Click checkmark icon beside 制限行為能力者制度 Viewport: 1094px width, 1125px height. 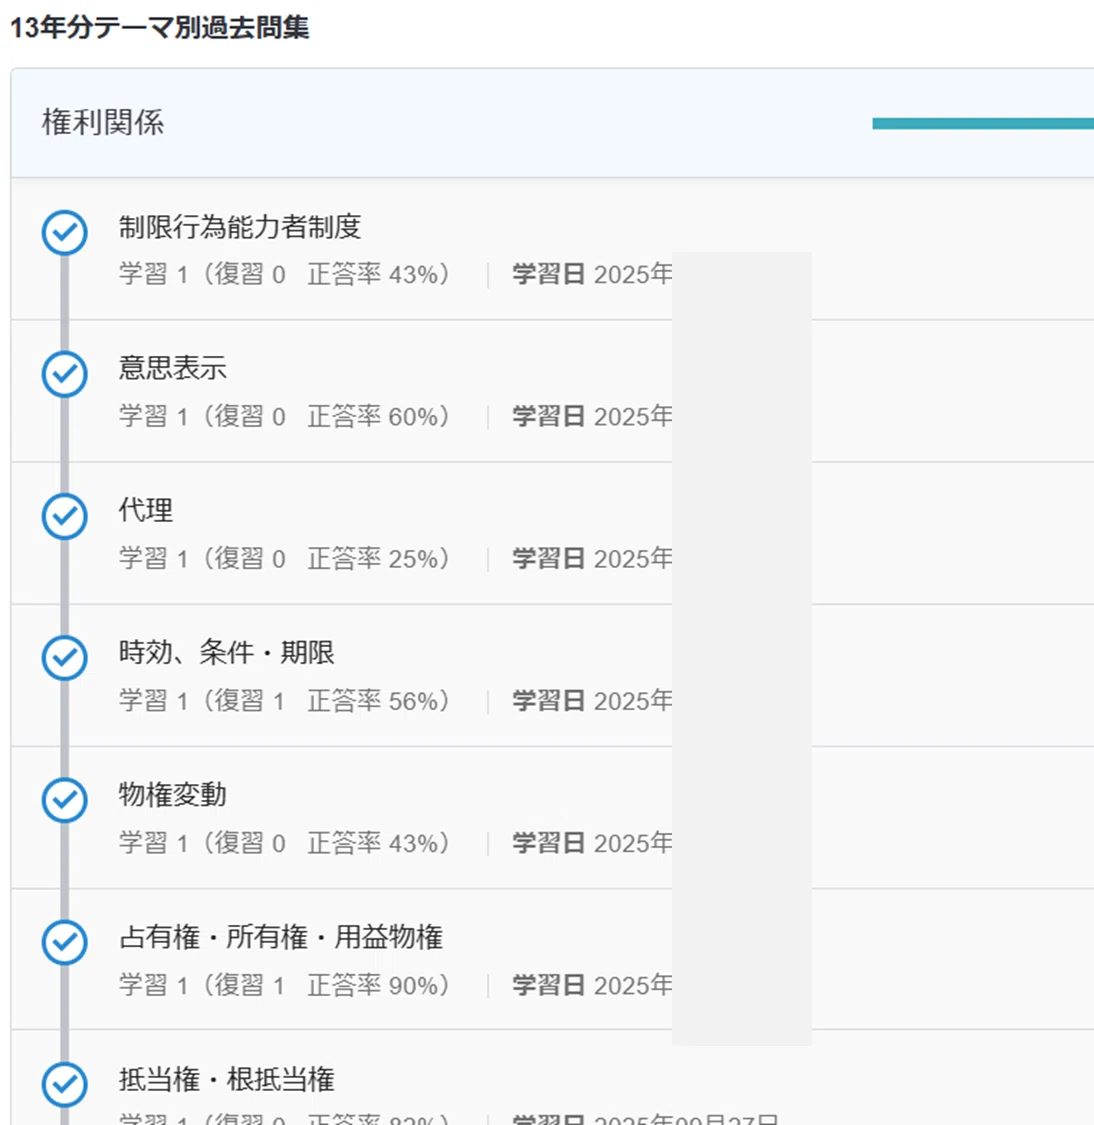65,232
